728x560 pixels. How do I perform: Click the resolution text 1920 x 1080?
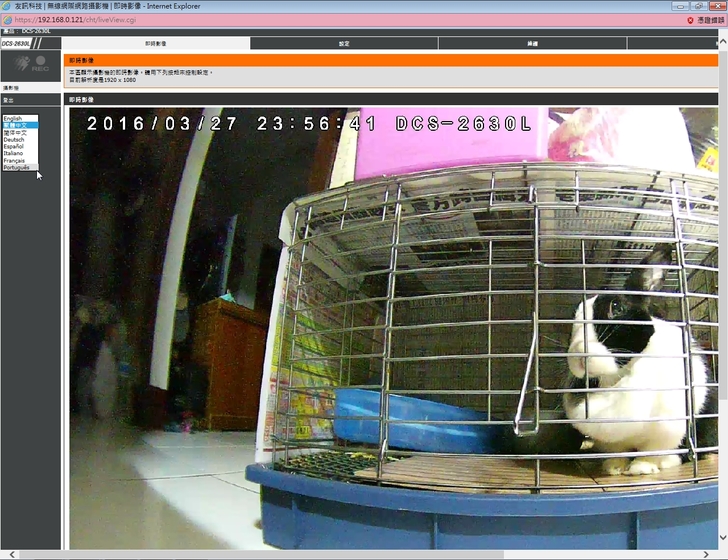(x=120, y=80)
